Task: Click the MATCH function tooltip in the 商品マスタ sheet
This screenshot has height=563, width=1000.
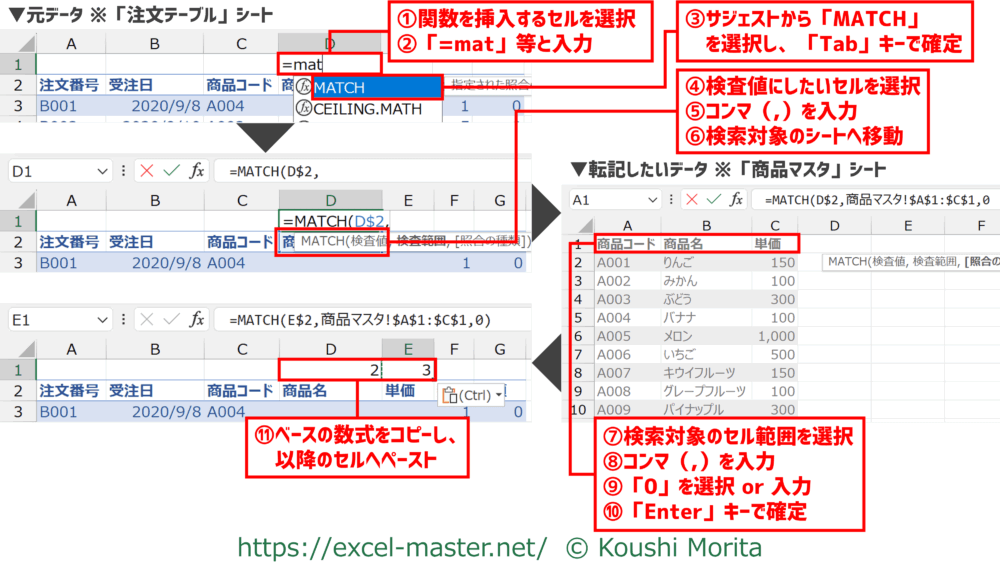Action: coord(910,262)
